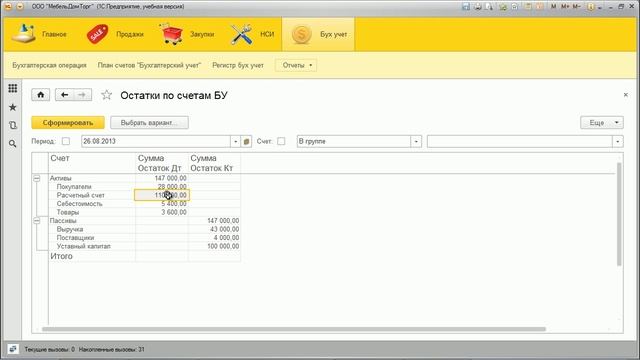
Task: Go to the home page
Action: 41,95
